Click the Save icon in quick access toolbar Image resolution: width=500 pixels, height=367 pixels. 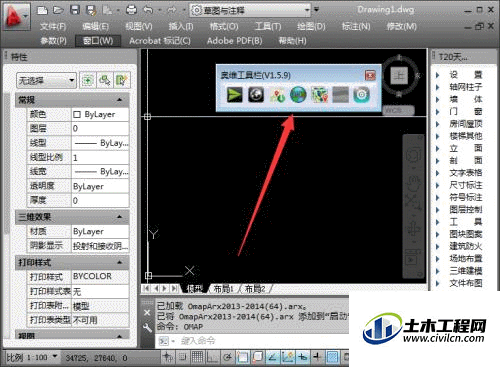click(75, 10)
